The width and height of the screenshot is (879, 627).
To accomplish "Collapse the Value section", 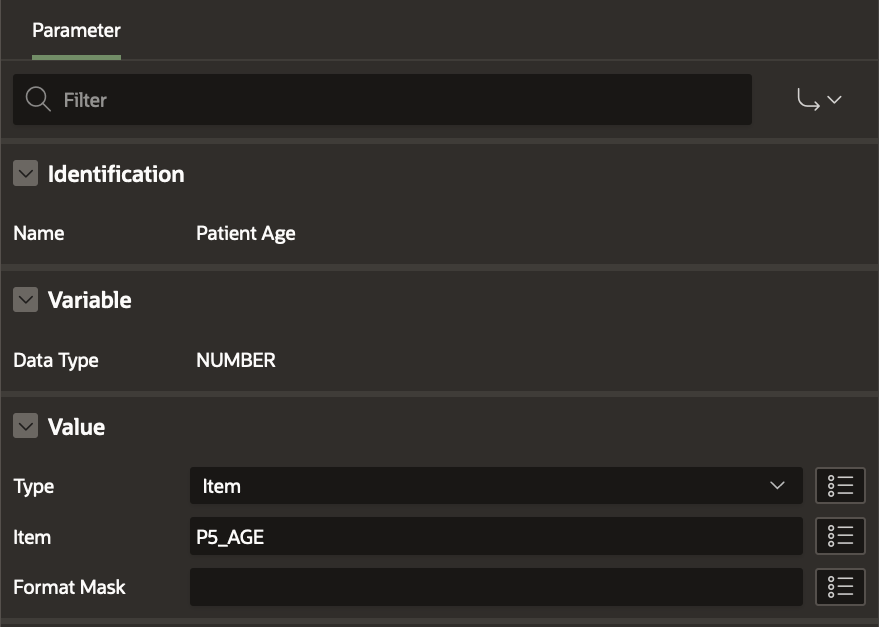I will tap(26, 427).
